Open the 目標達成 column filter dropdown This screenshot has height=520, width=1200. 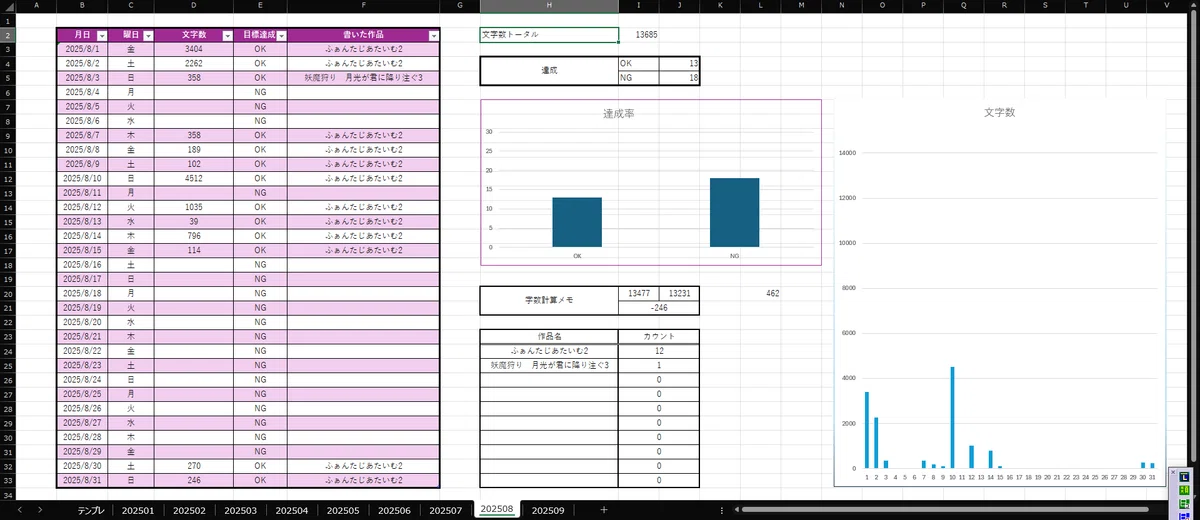(x=281, y=35)
